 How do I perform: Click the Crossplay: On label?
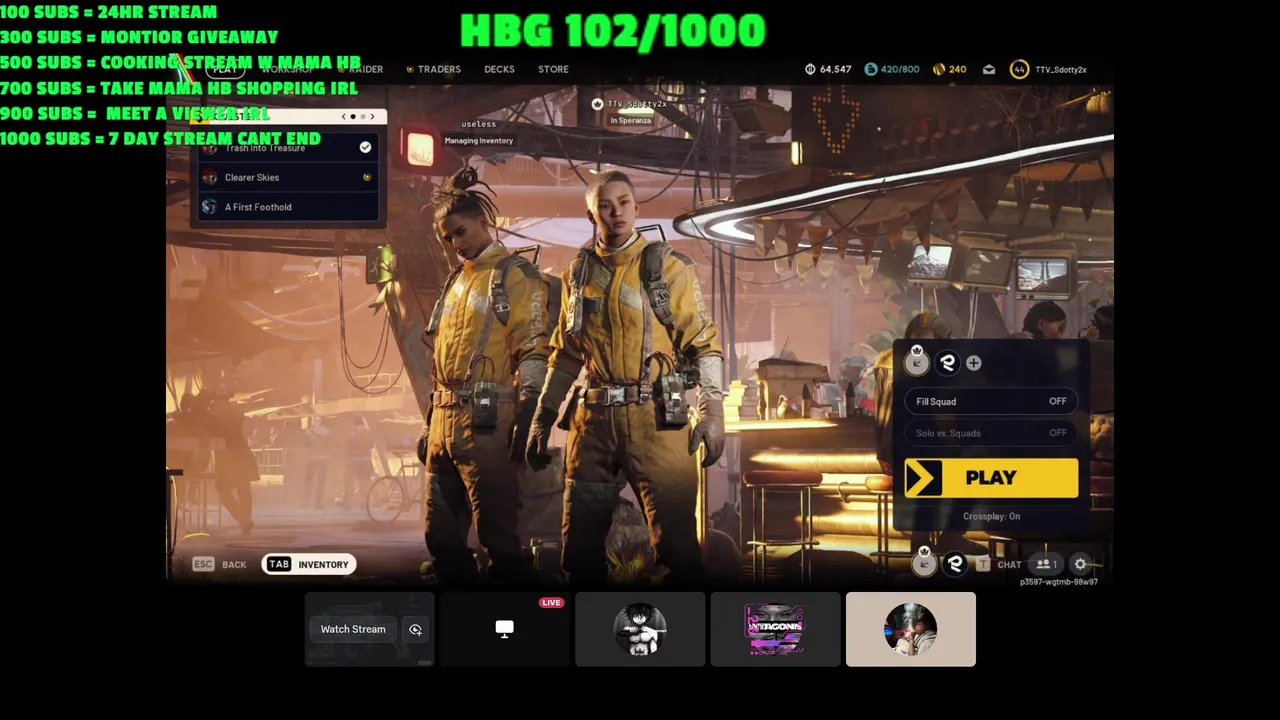(x=991, y=516)
